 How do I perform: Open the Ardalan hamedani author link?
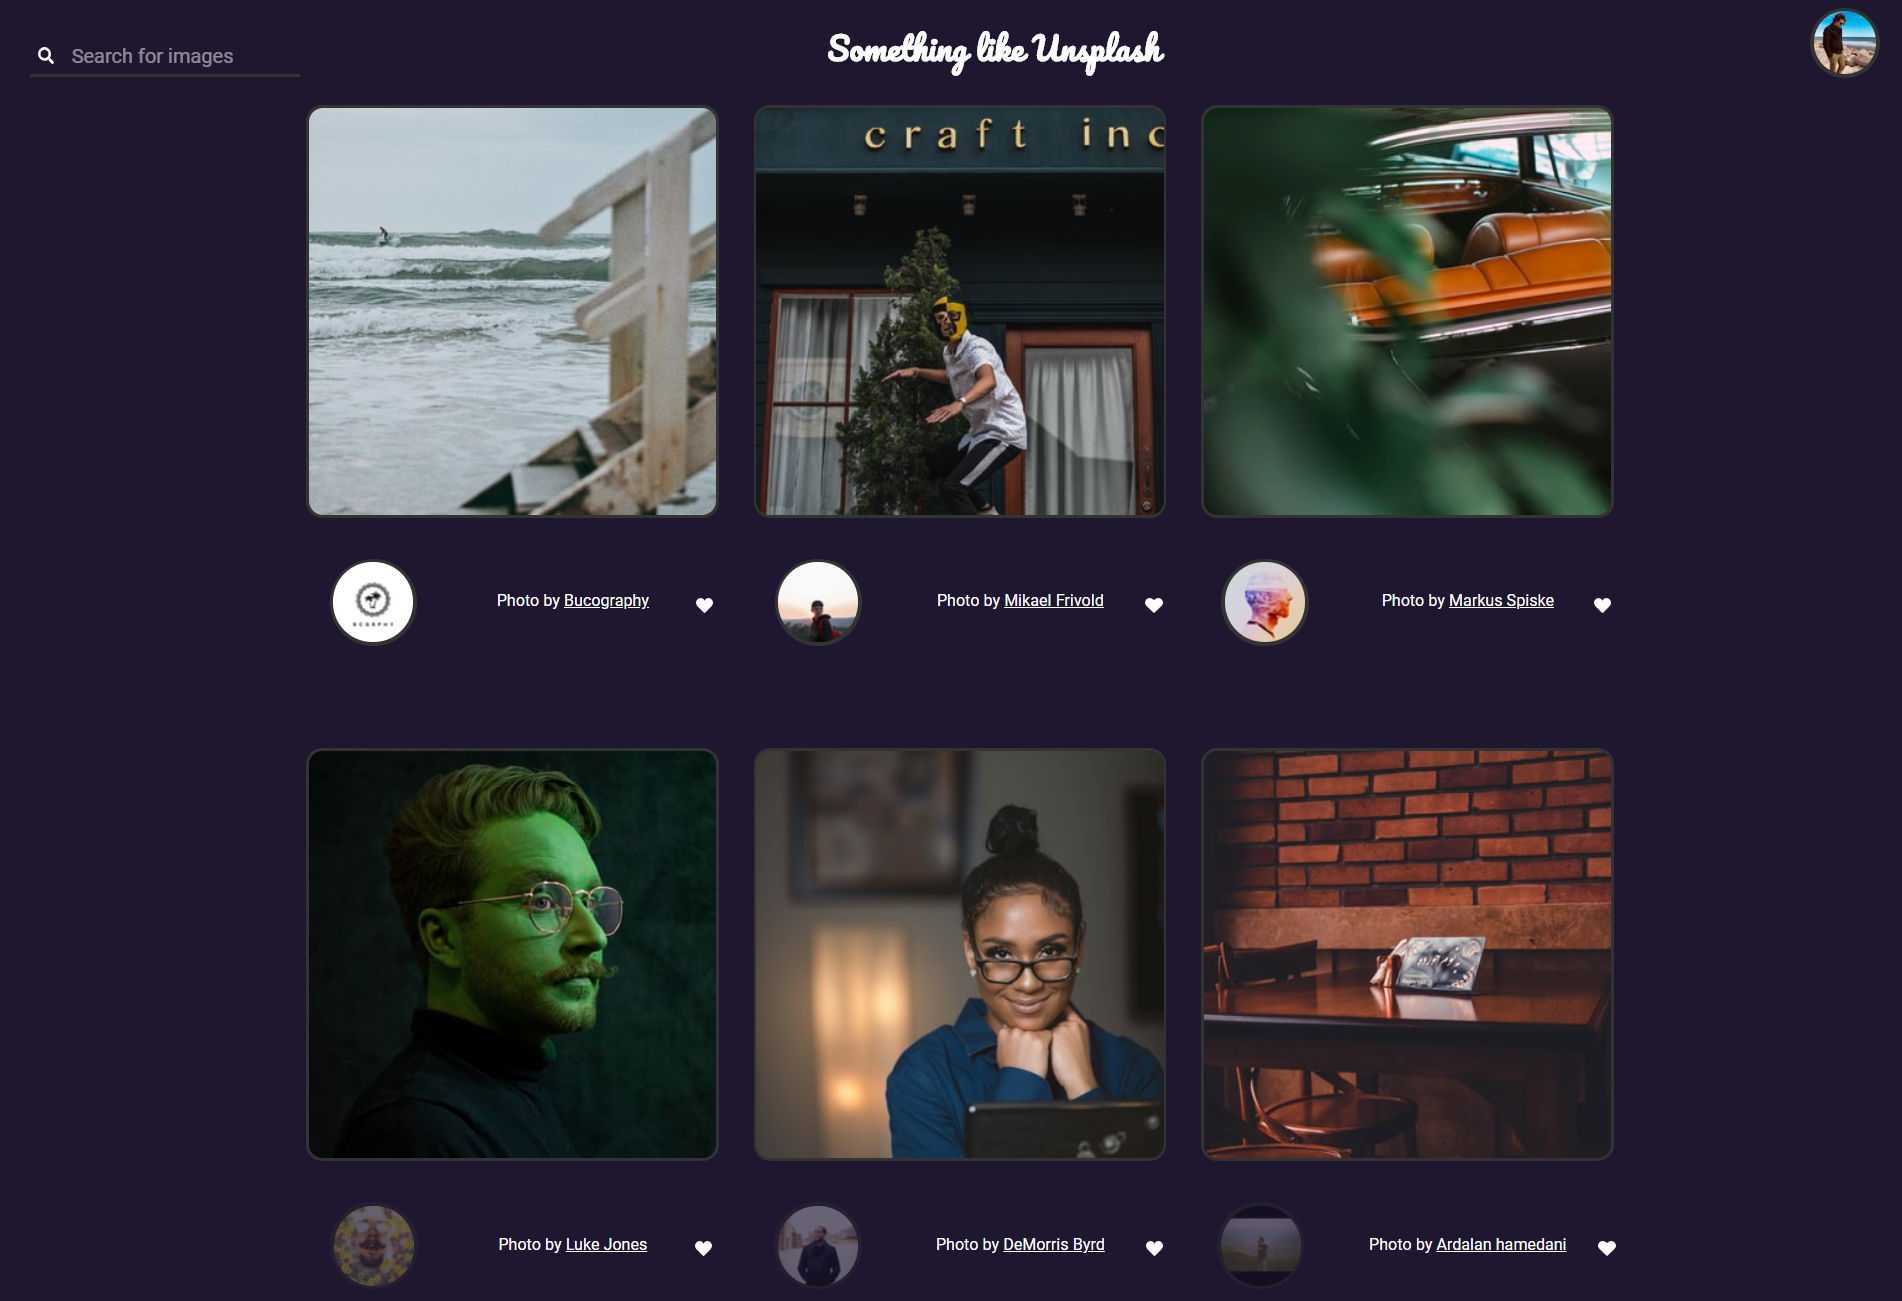pyautogui.click(x=1501, y=1244)
